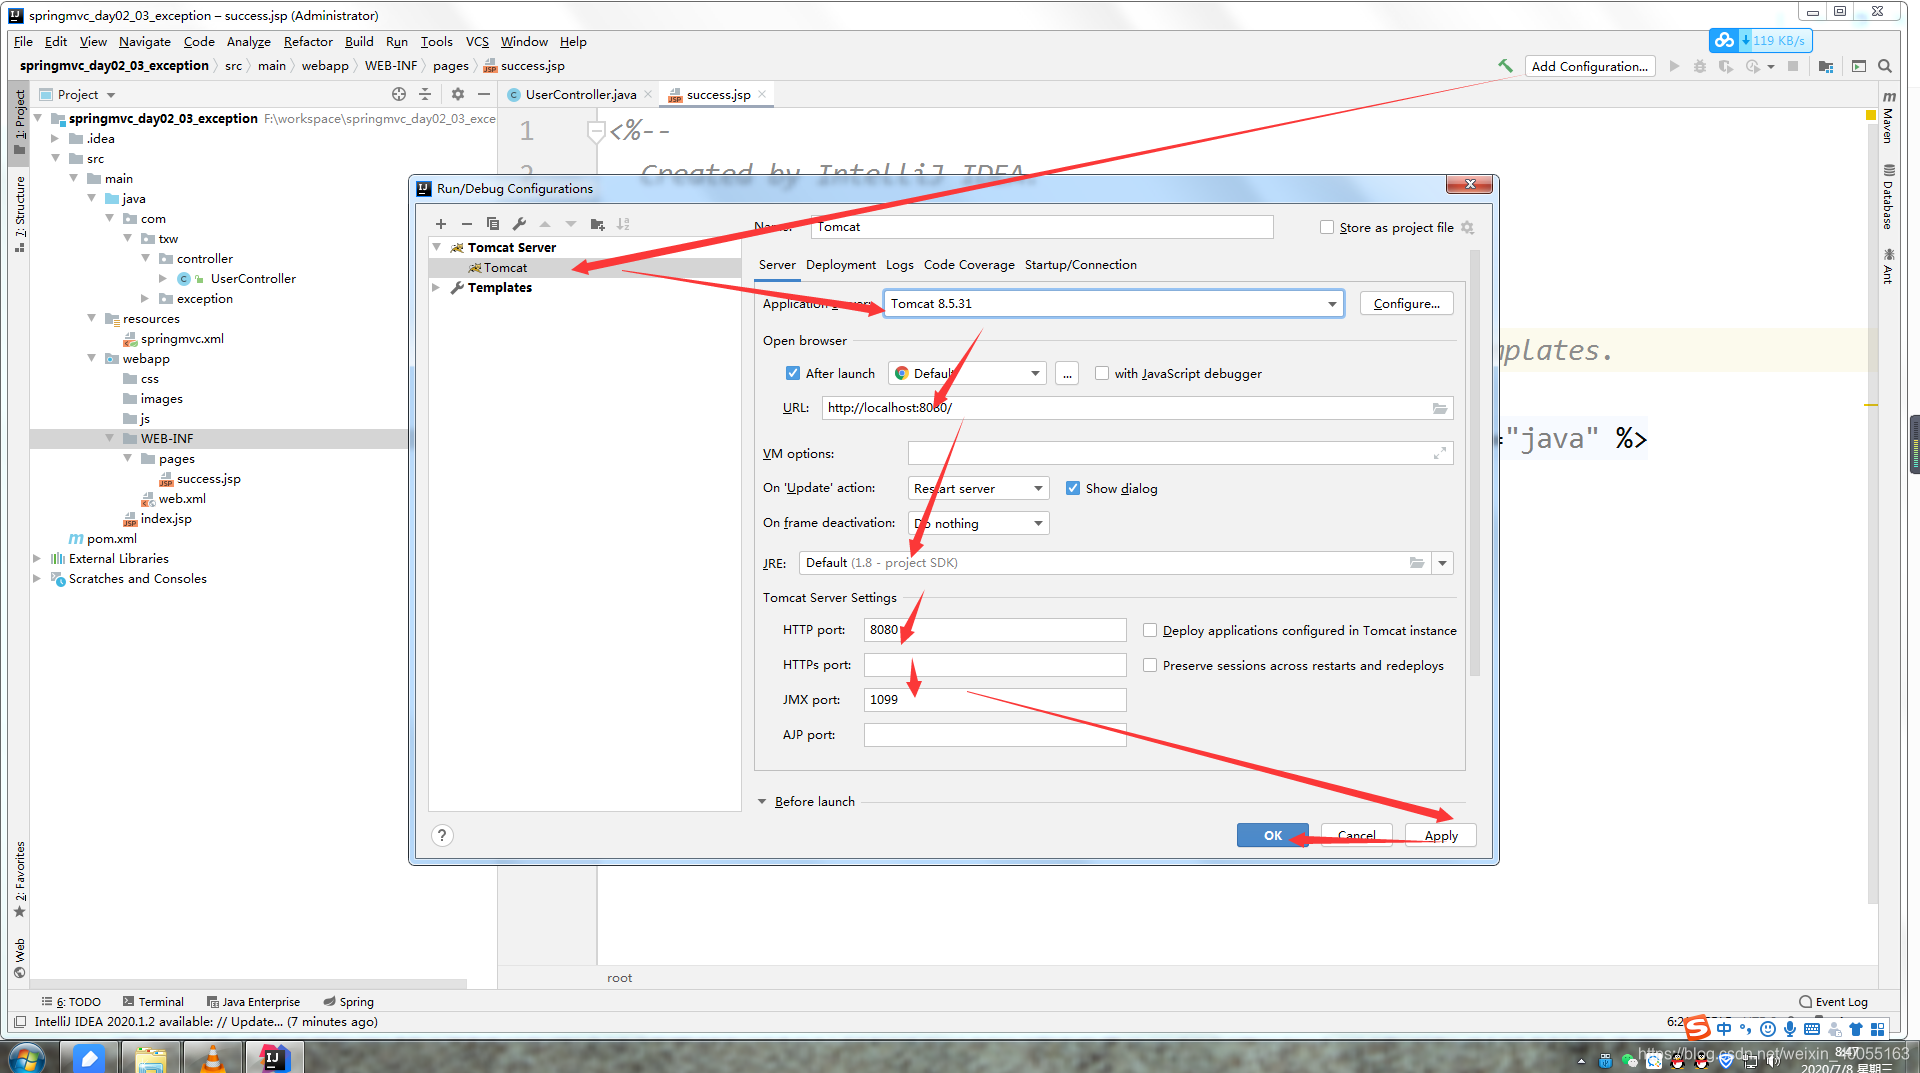Open On frame deactivation dropdown
Image resolution: width=1920 pixels, height=1073 pixels.
[x=978, y=524]
